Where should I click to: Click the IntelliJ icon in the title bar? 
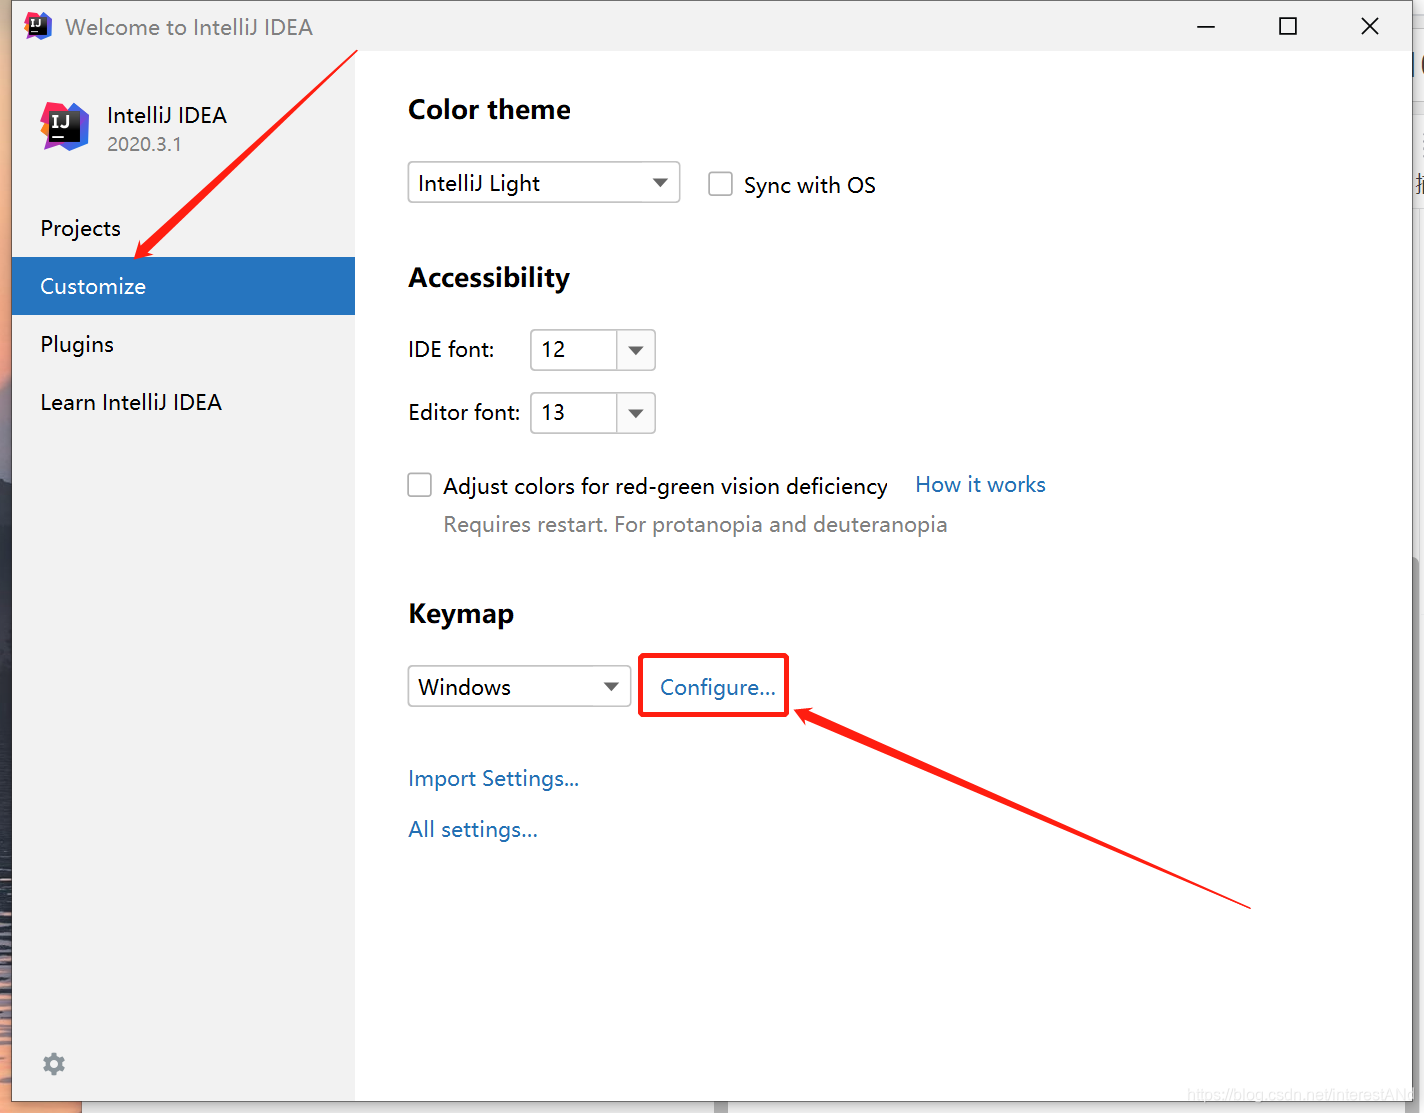[38, 26]
